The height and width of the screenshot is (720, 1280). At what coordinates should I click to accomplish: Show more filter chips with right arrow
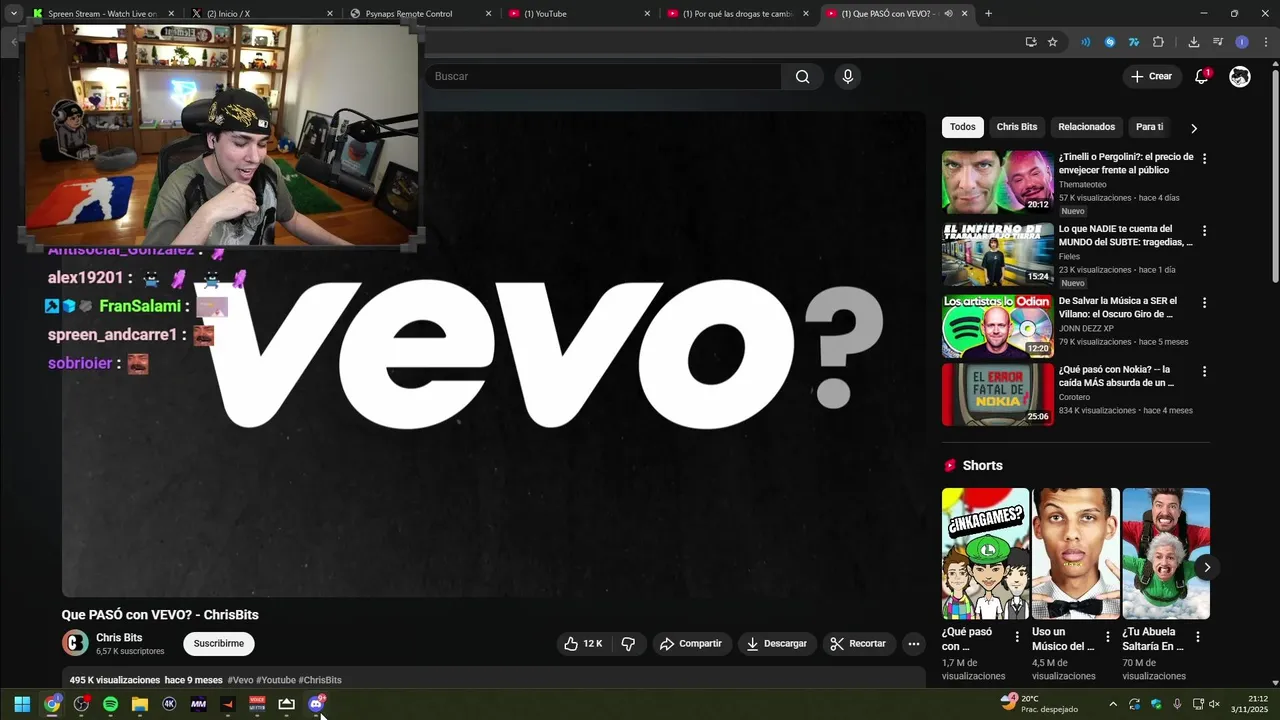1193,128
